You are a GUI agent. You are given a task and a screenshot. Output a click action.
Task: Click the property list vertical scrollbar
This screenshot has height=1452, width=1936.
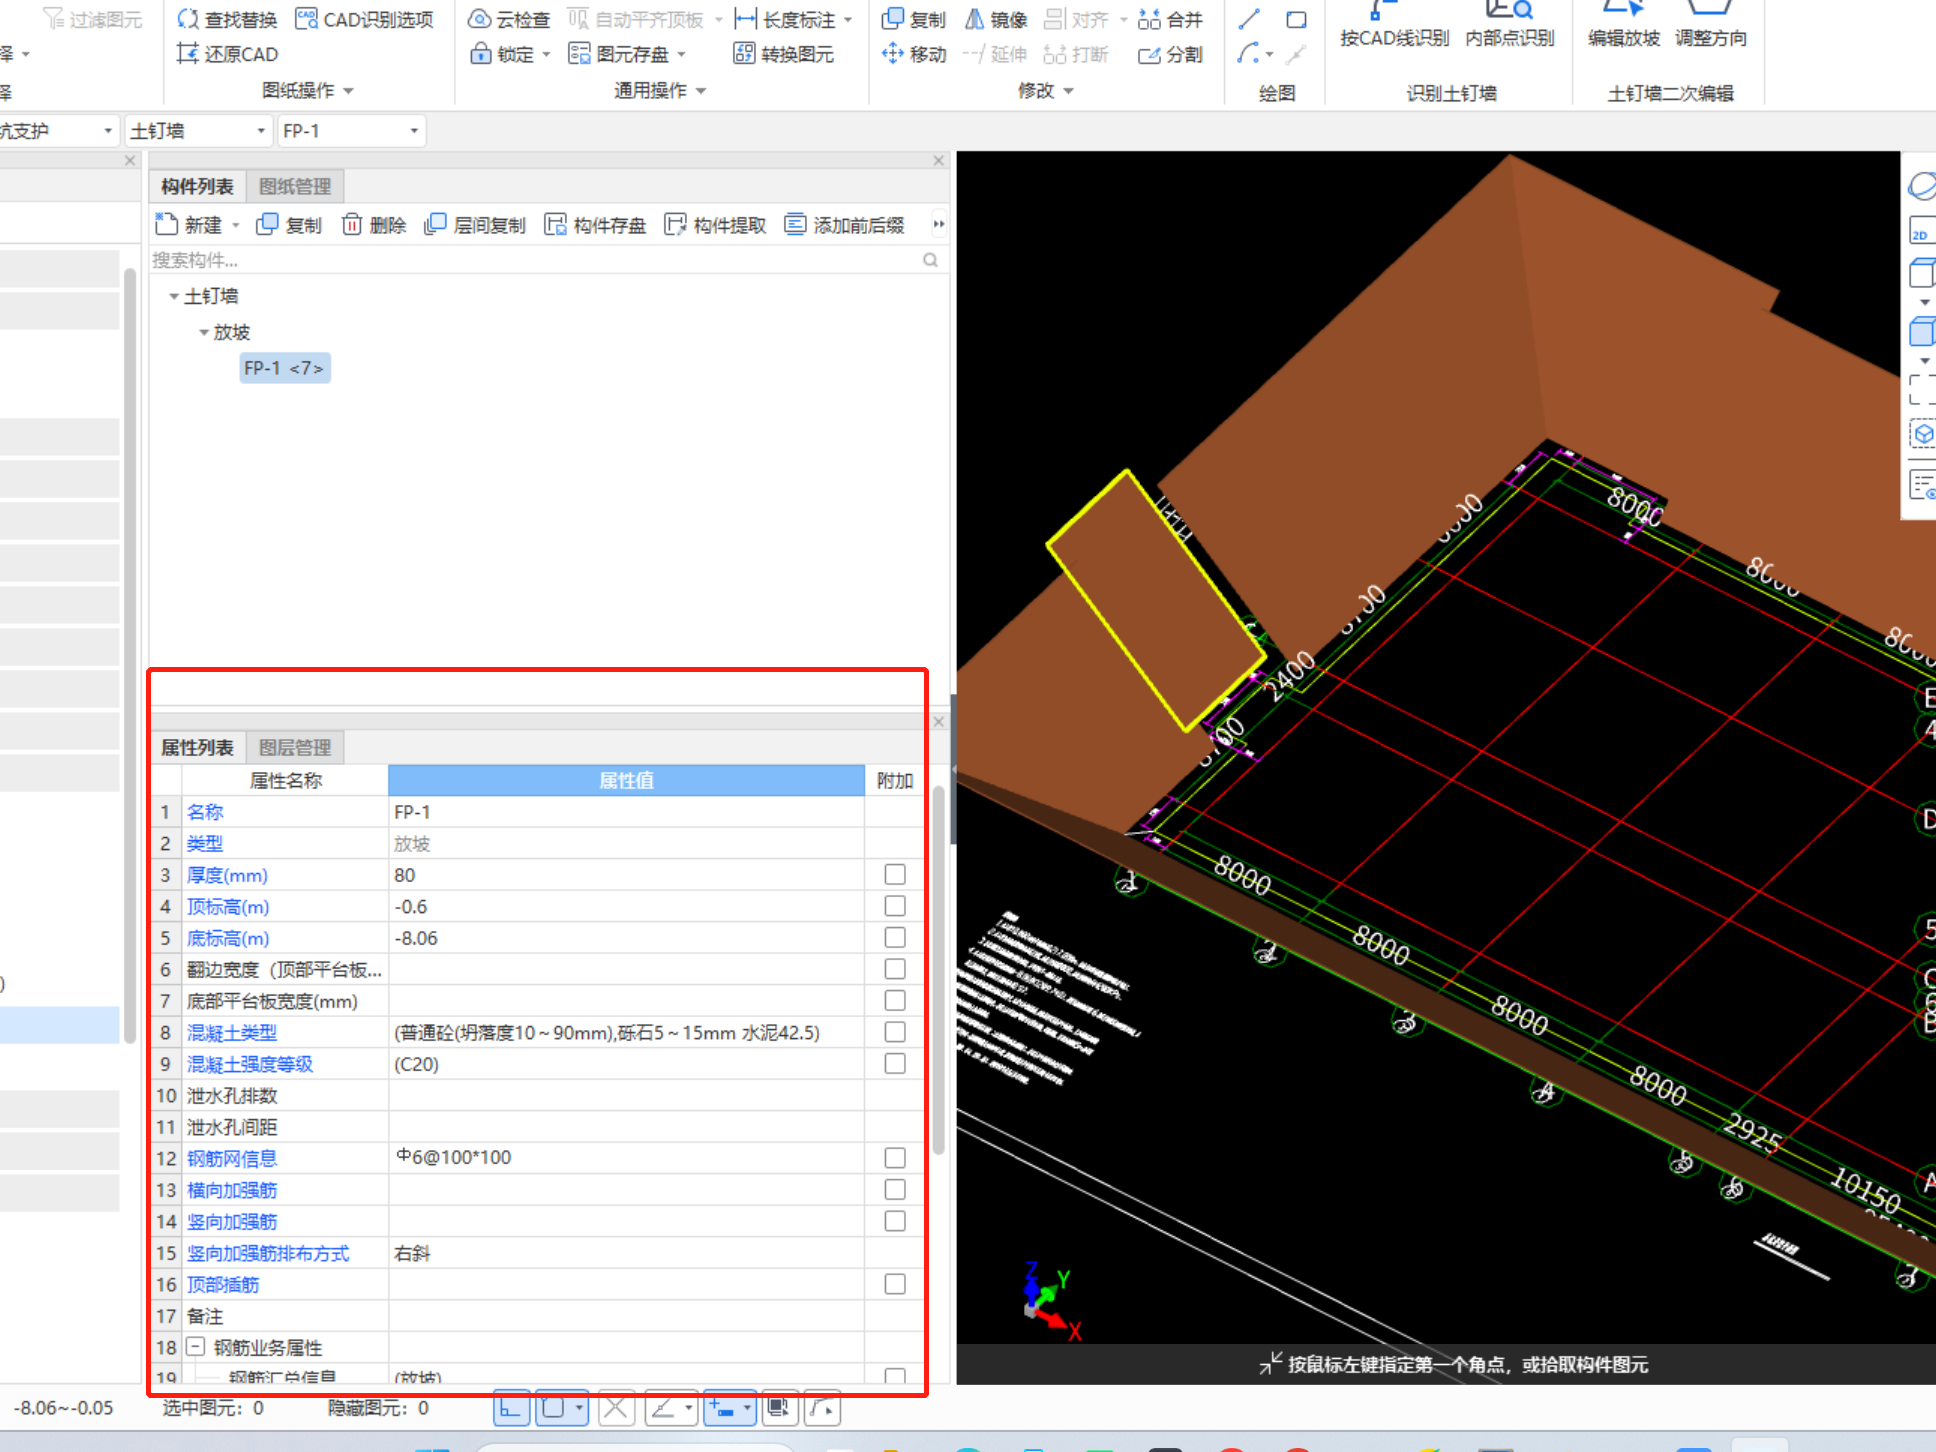[x=938, y=970]
